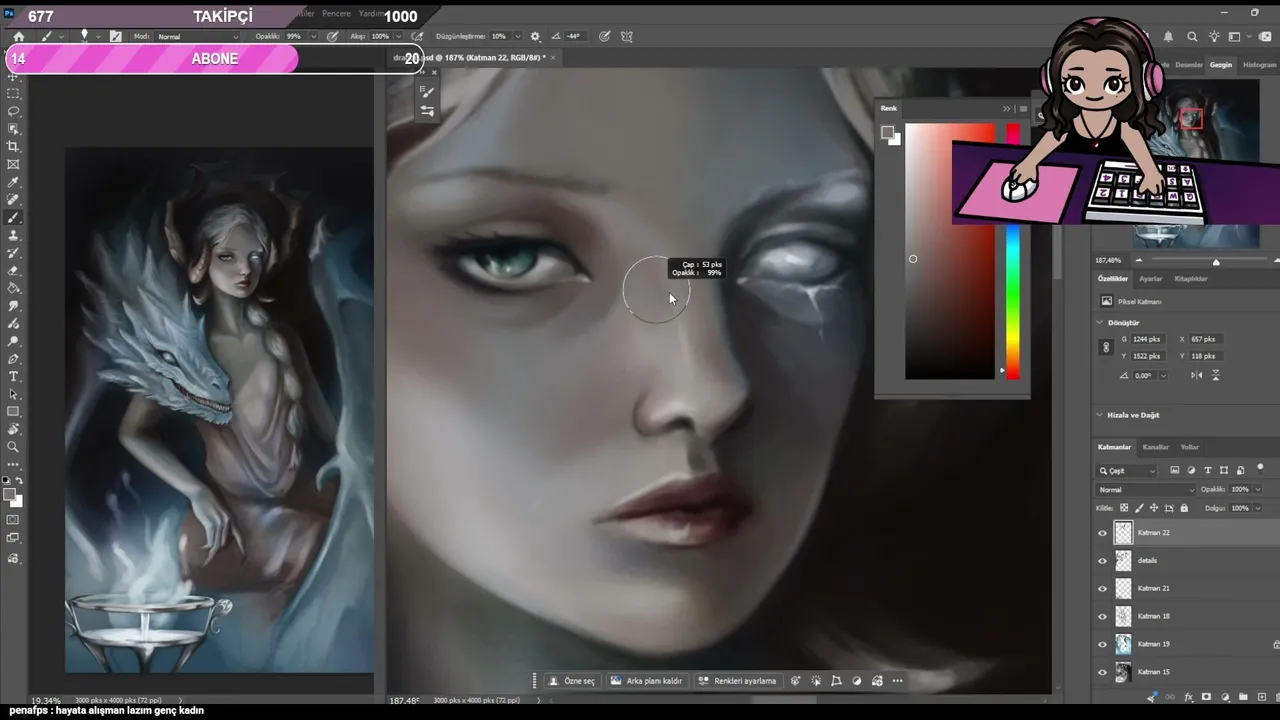Click the transform width G field
This screenshot has height=720, width=1280.
(1148, 339)
